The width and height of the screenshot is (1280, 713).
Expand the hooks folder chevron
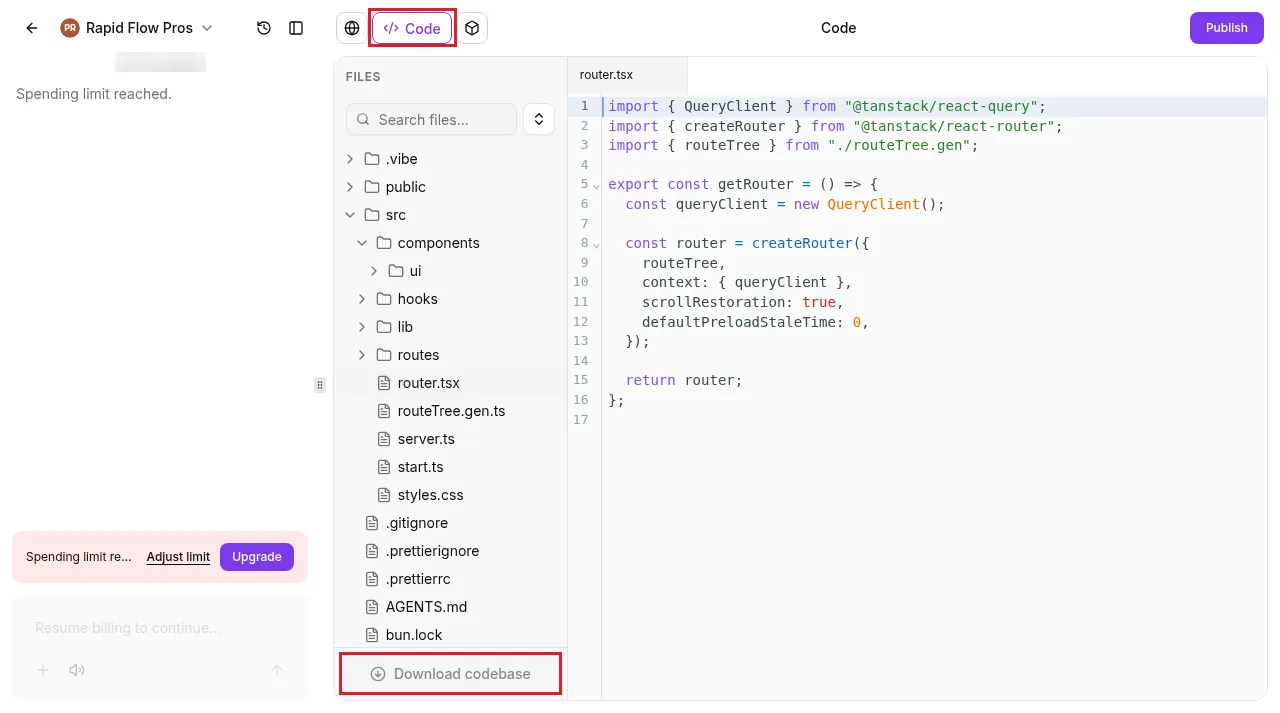tap(362, 299)
